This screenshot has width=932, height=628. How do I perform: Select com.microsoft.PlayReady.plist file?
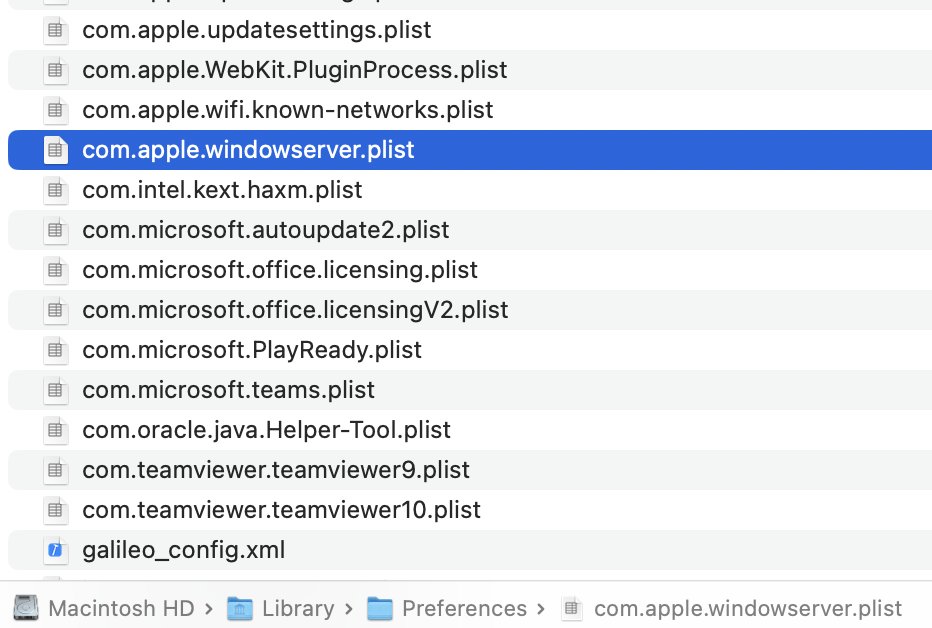tap(252, 350)
